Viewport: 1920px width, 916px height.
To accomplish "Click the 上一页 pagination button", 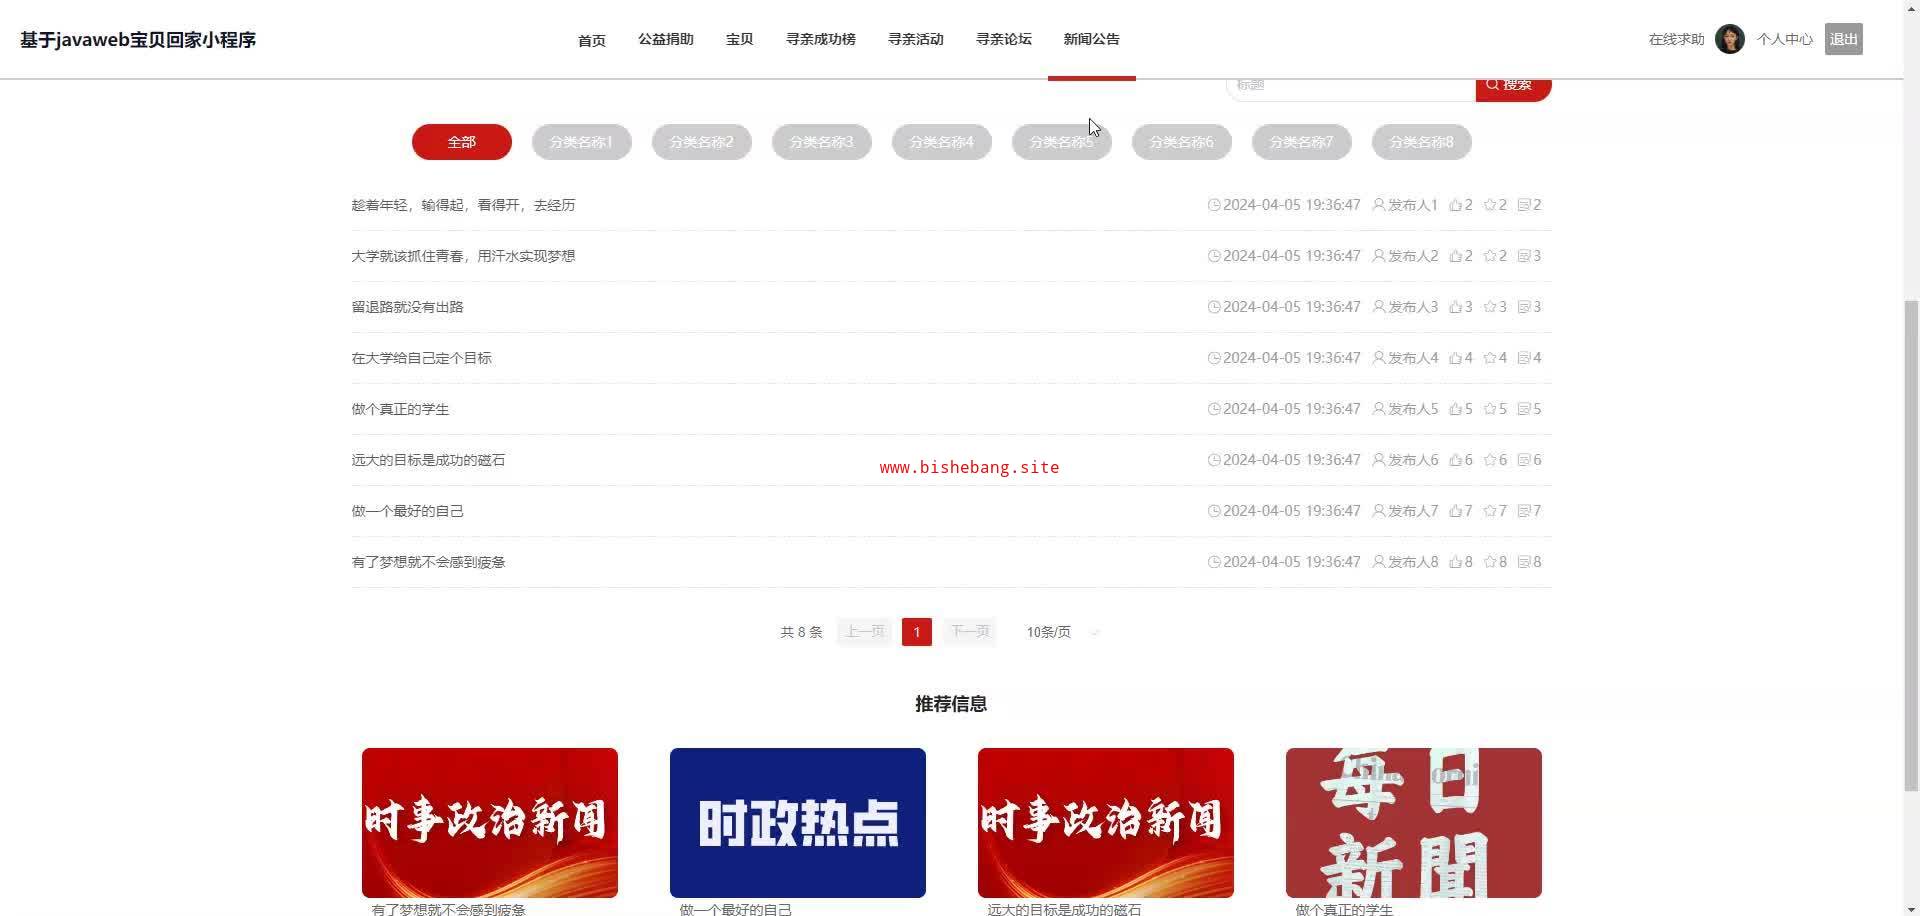I will pyautogui.click(x=865, y=632).
